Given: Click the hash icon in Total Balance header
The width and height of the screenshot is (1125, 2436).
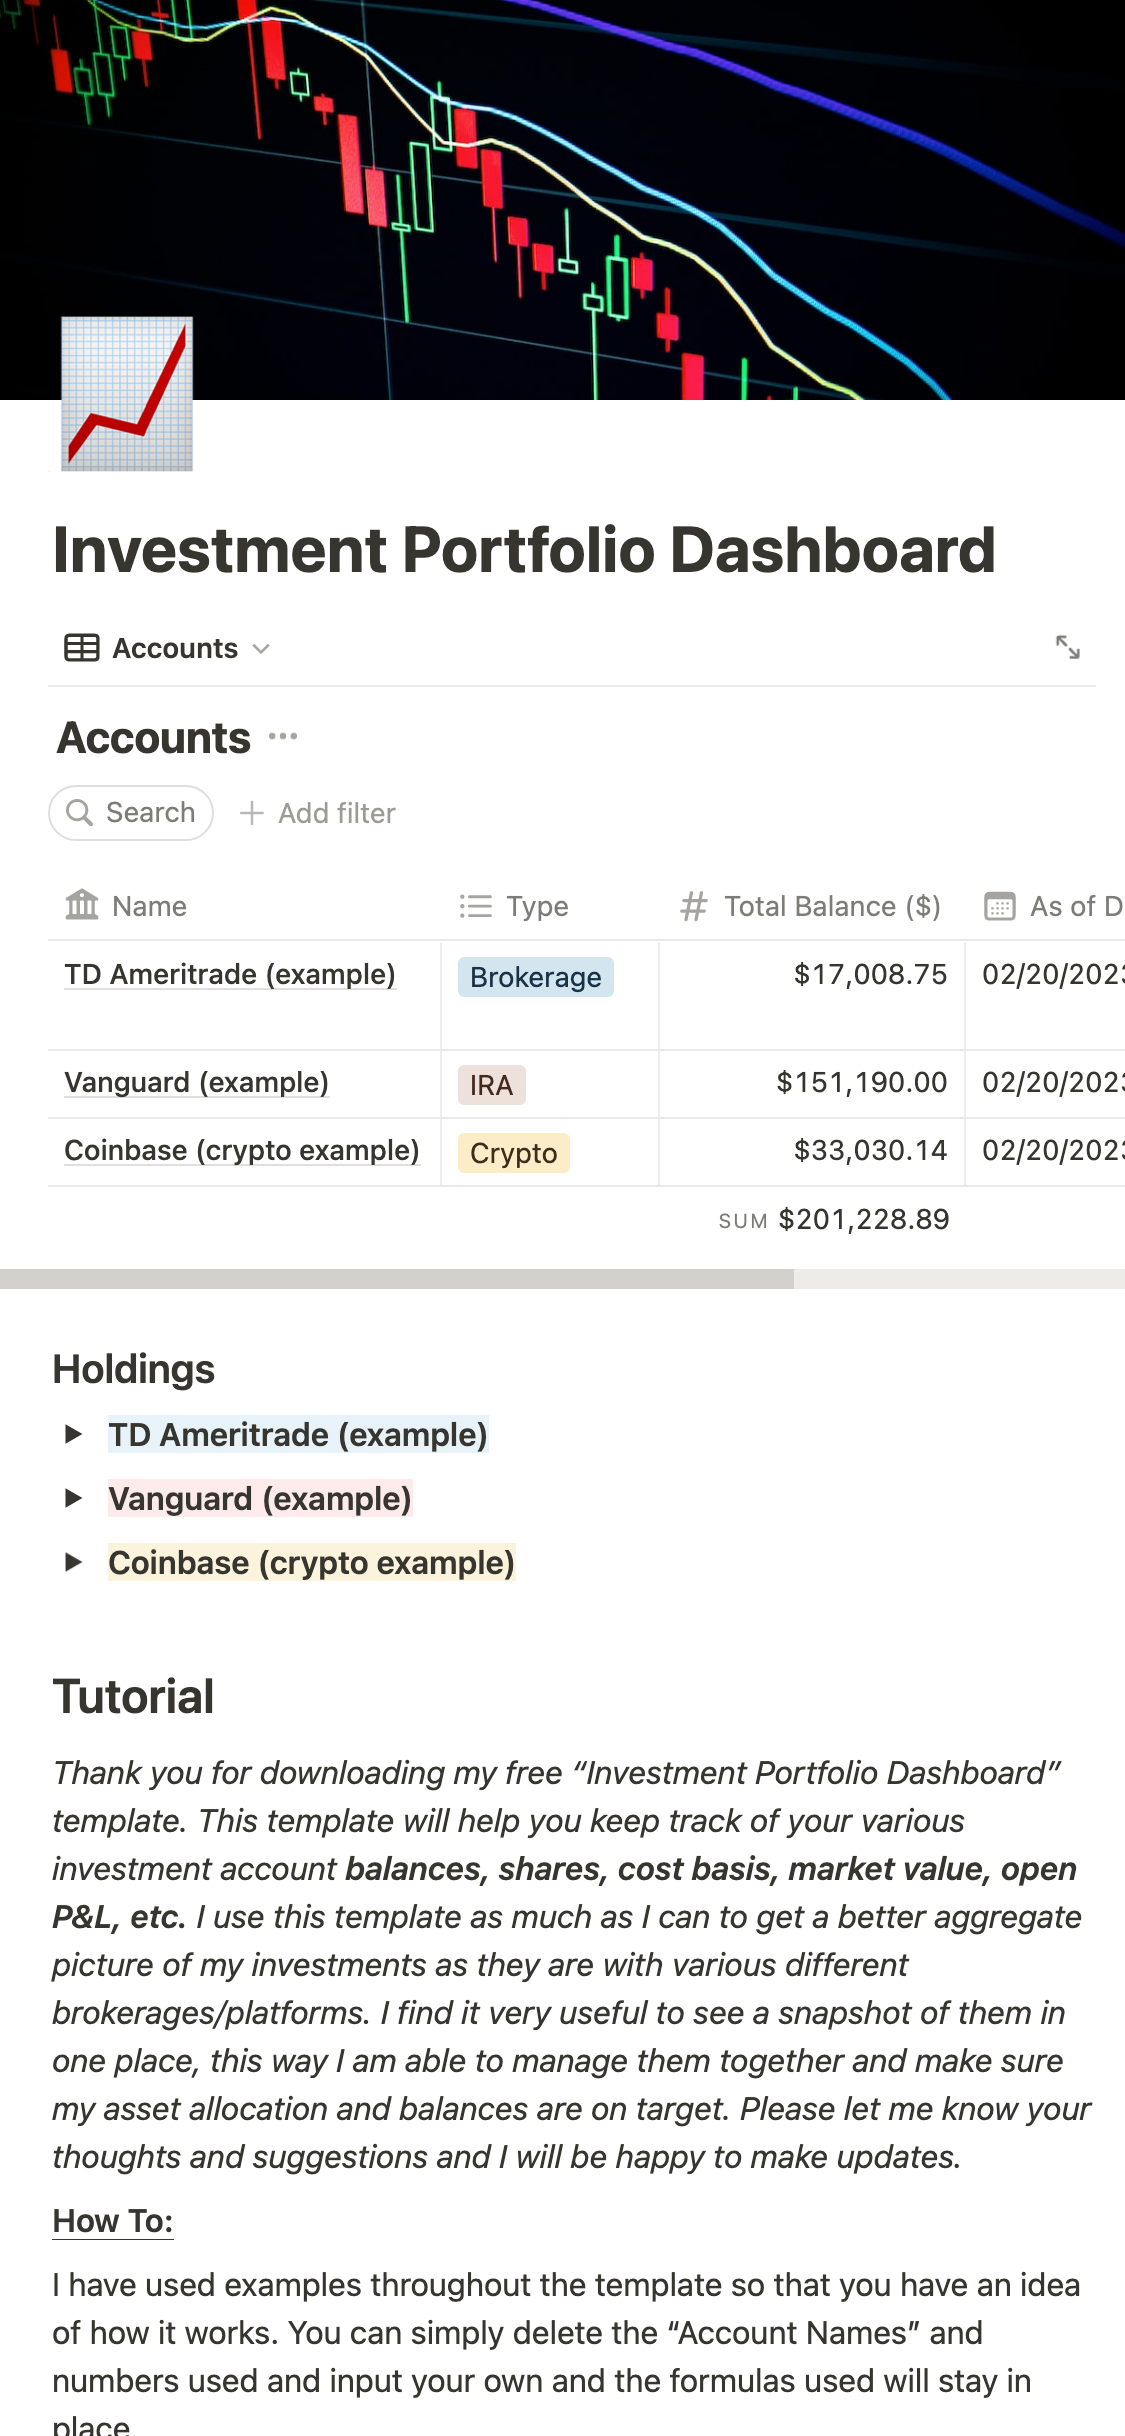Looking at the screenshot, I should [693, 906].
